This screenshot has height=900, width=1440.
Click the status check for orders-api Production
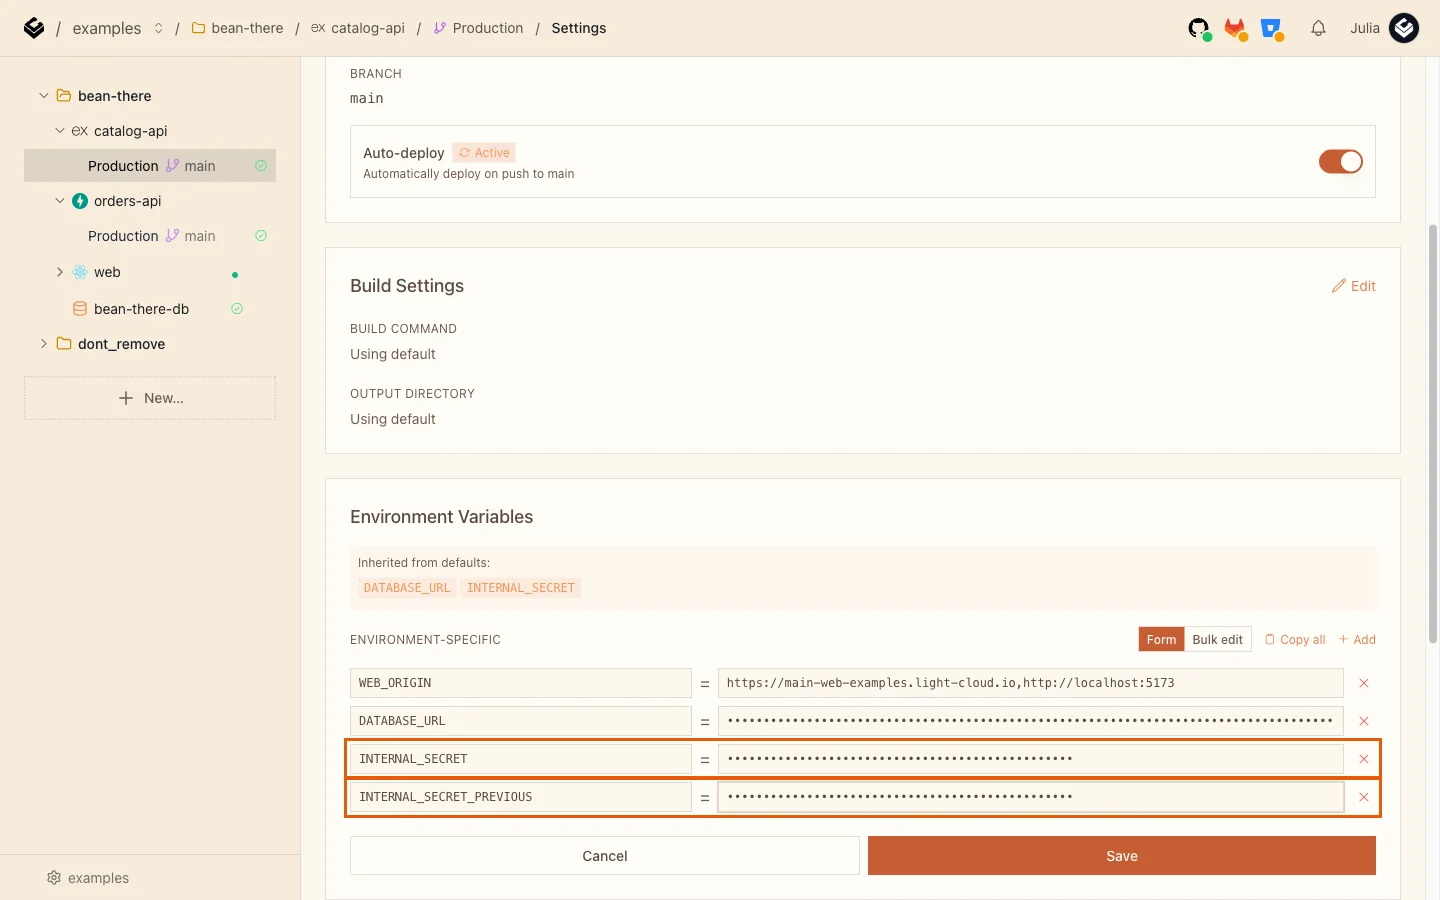coord(261,236)
